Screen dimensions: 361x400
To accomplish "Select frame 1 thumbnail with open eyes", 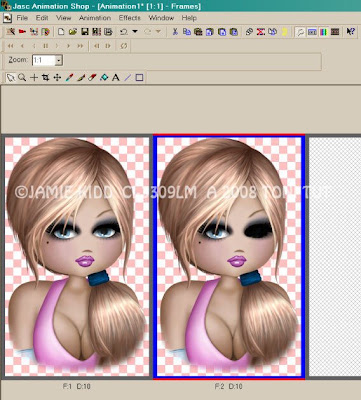I will (x=77, y=257).
